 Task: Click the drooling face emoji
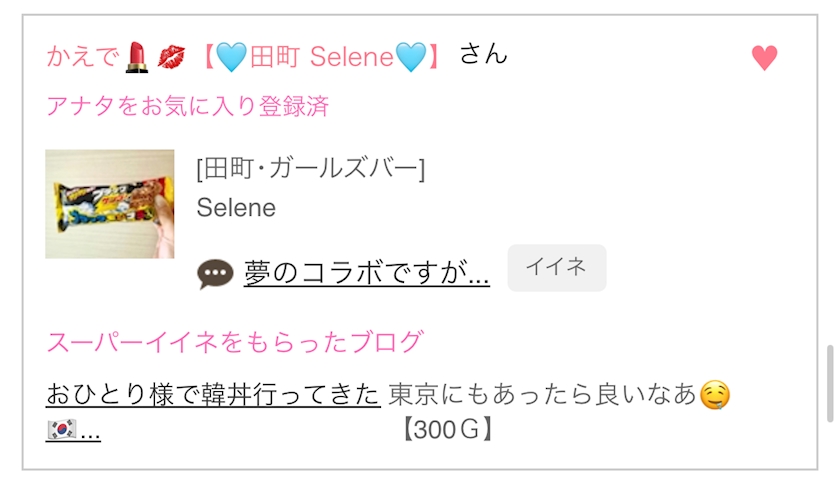[714, 395]
